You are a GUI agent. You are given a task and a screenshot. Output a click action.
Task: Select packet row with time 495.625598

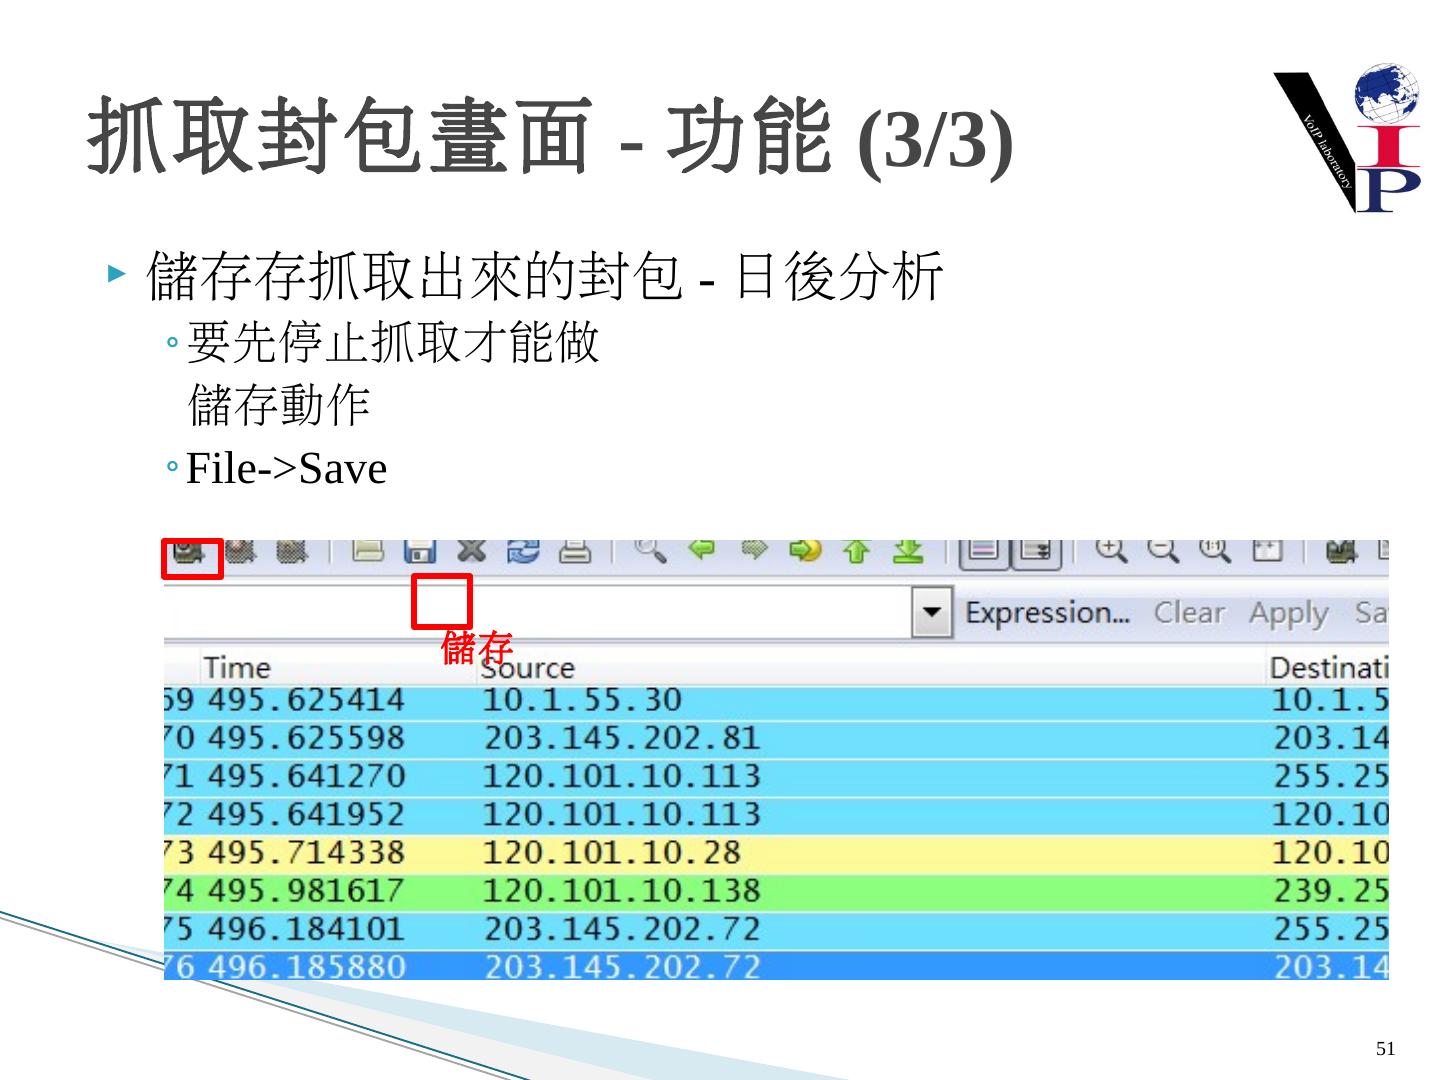(777, 739)
